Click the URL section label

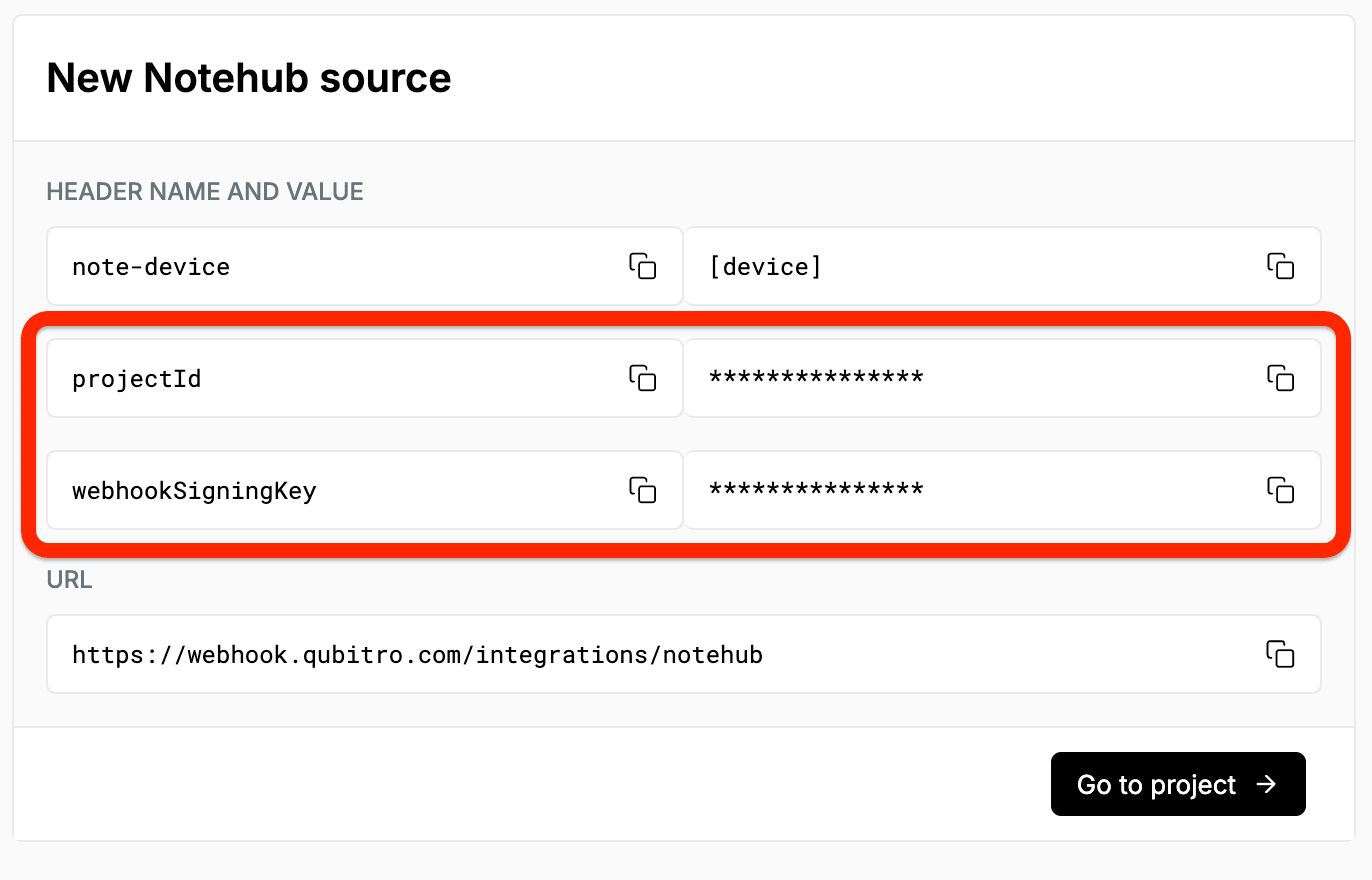tap(70, 580)
